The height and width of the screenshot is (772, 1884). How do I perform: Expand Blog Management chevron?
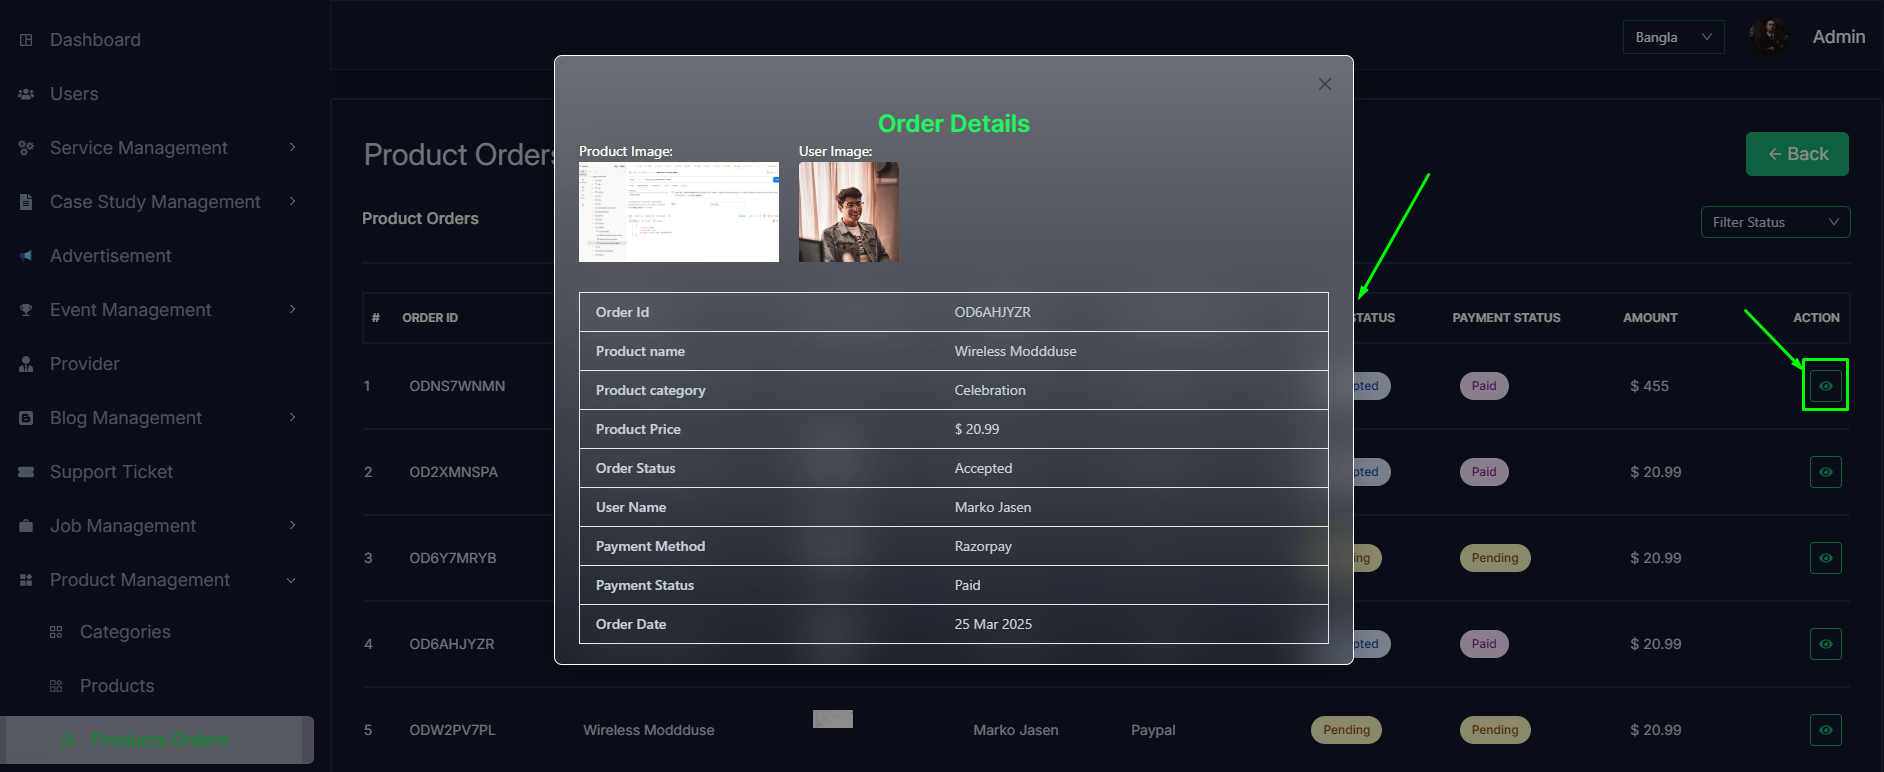pyautogui.click(x=293, y=418)
